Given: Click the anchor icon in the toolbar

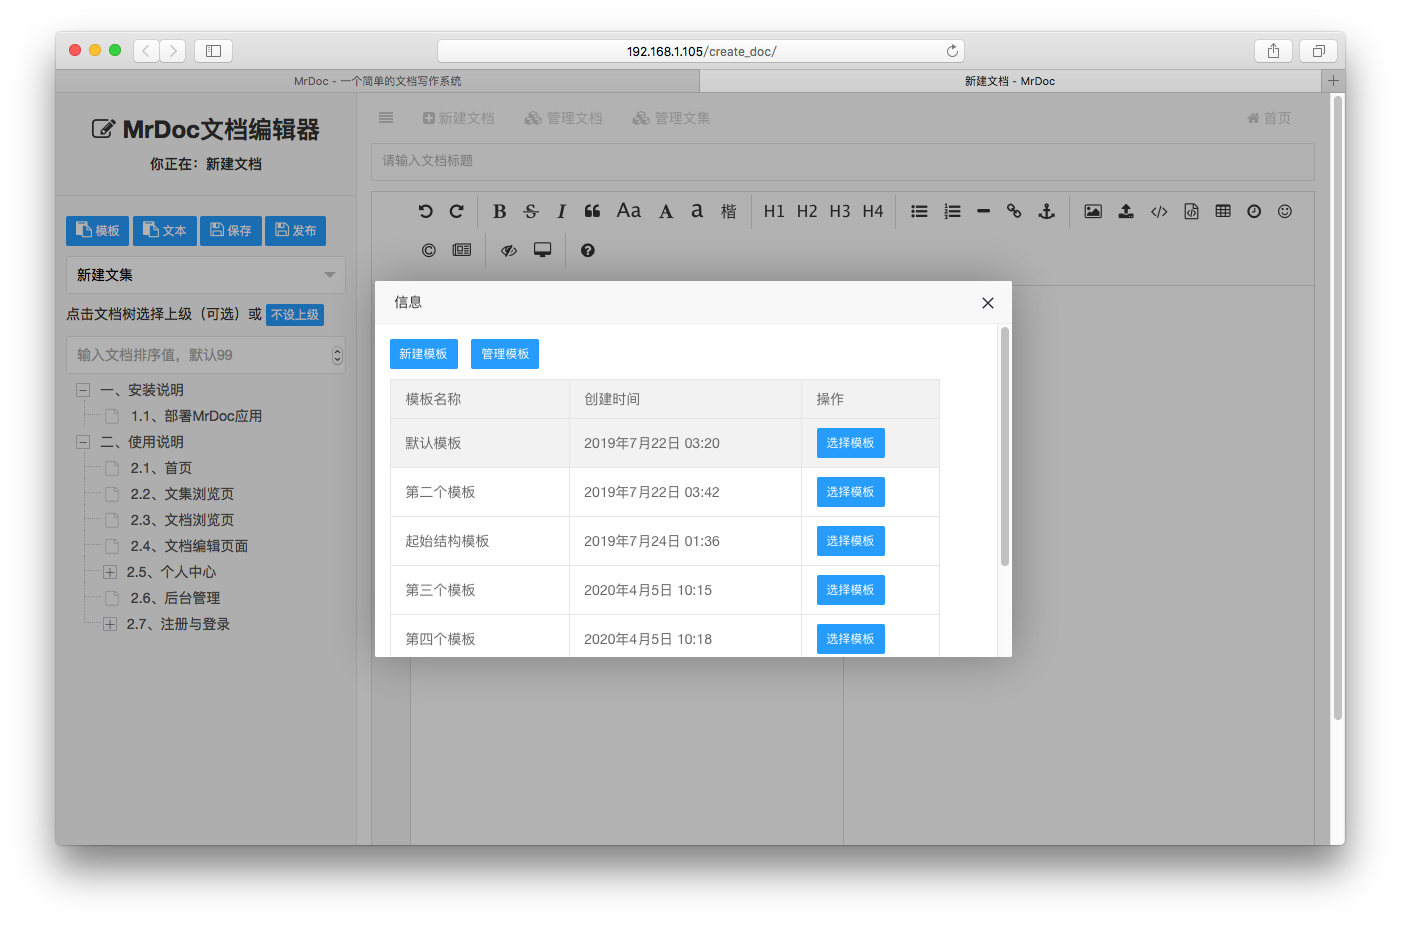Looking at the screenshot, I should click(x=1046, y=211).
